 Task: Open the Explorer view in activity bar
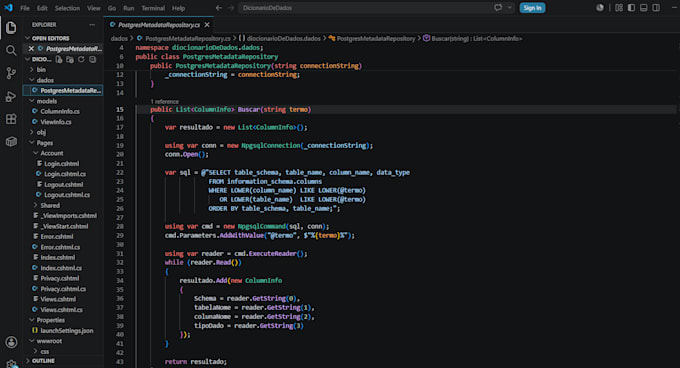tap(11, 27)
